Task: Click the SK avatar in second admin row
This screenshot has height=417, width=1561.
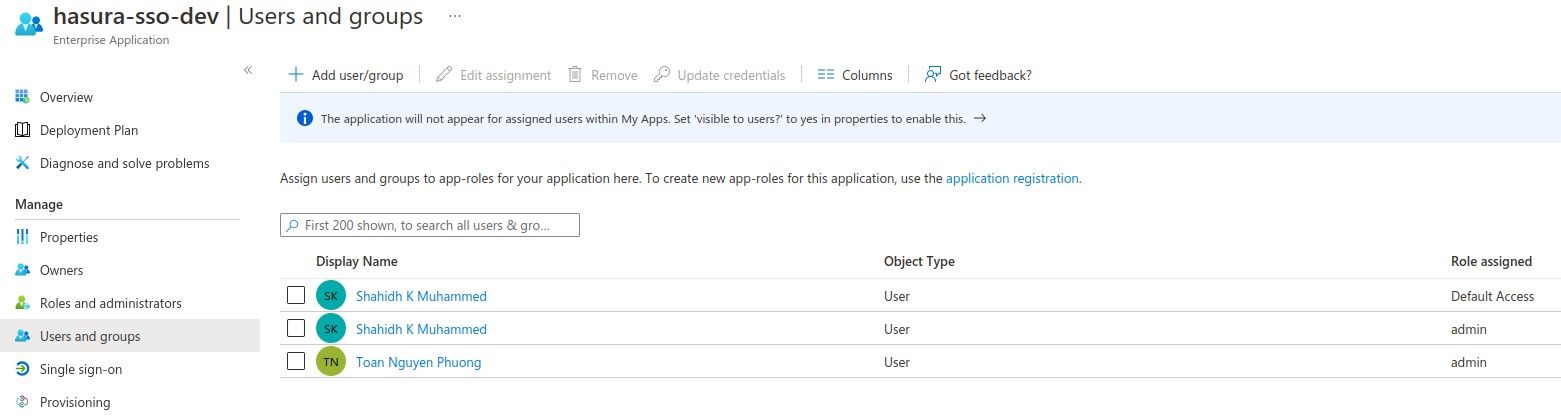Action: pos(331,329)
